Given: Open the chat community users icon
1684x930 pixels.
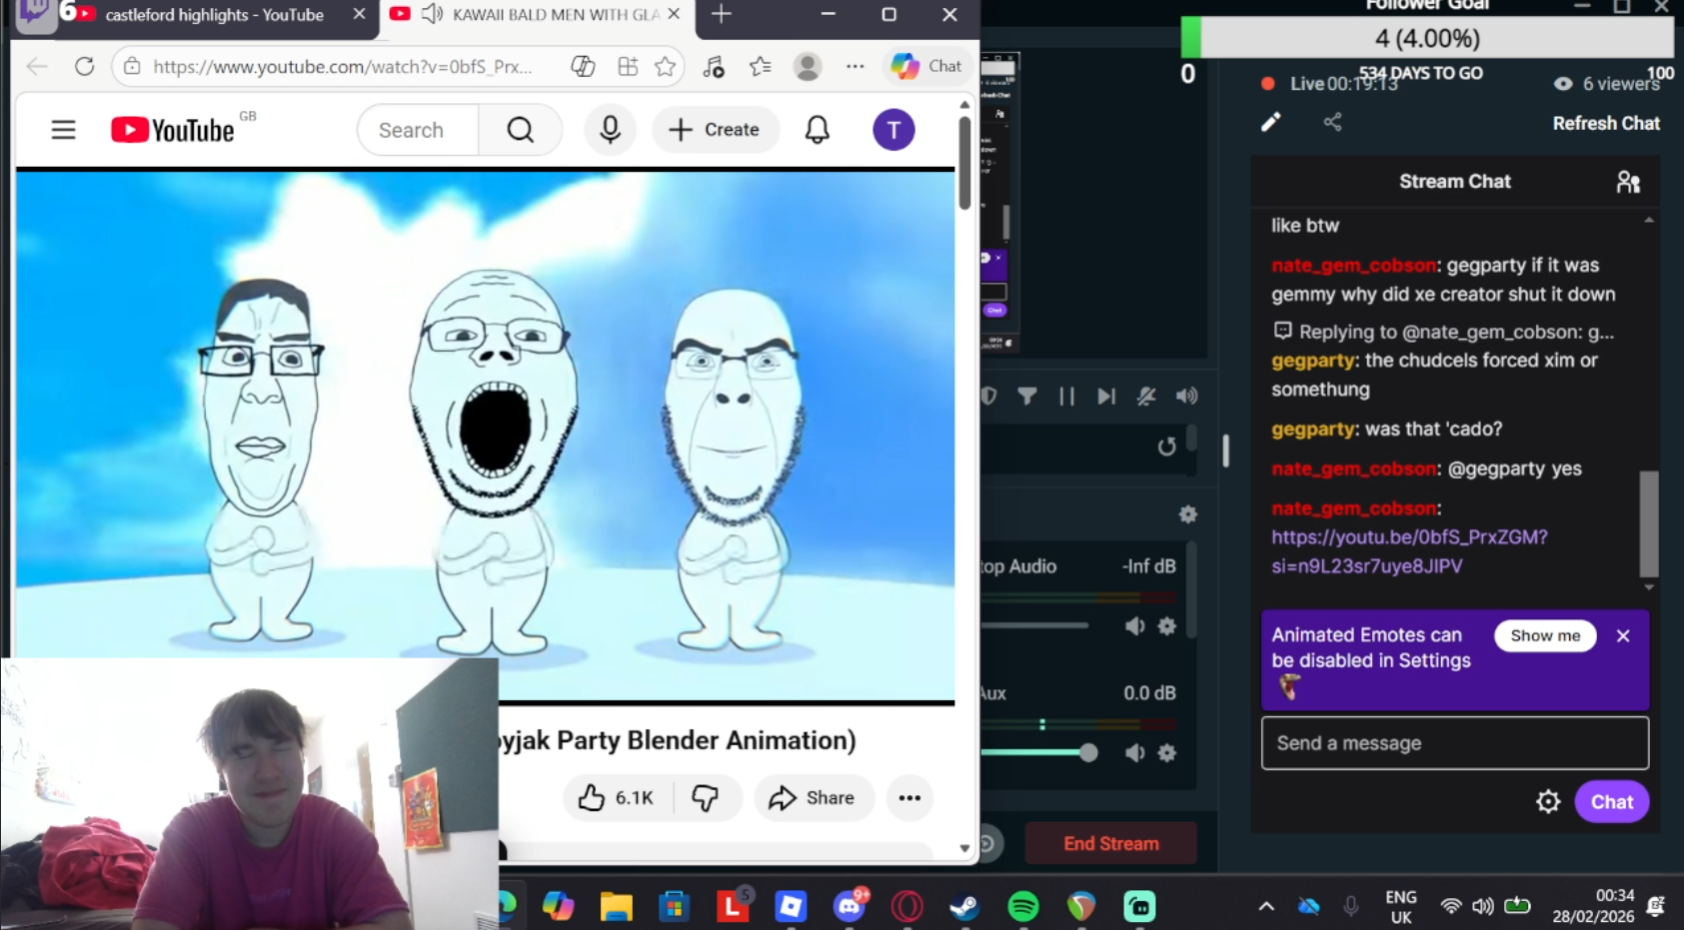Looking at the screenshot, I should (1628, 182).
